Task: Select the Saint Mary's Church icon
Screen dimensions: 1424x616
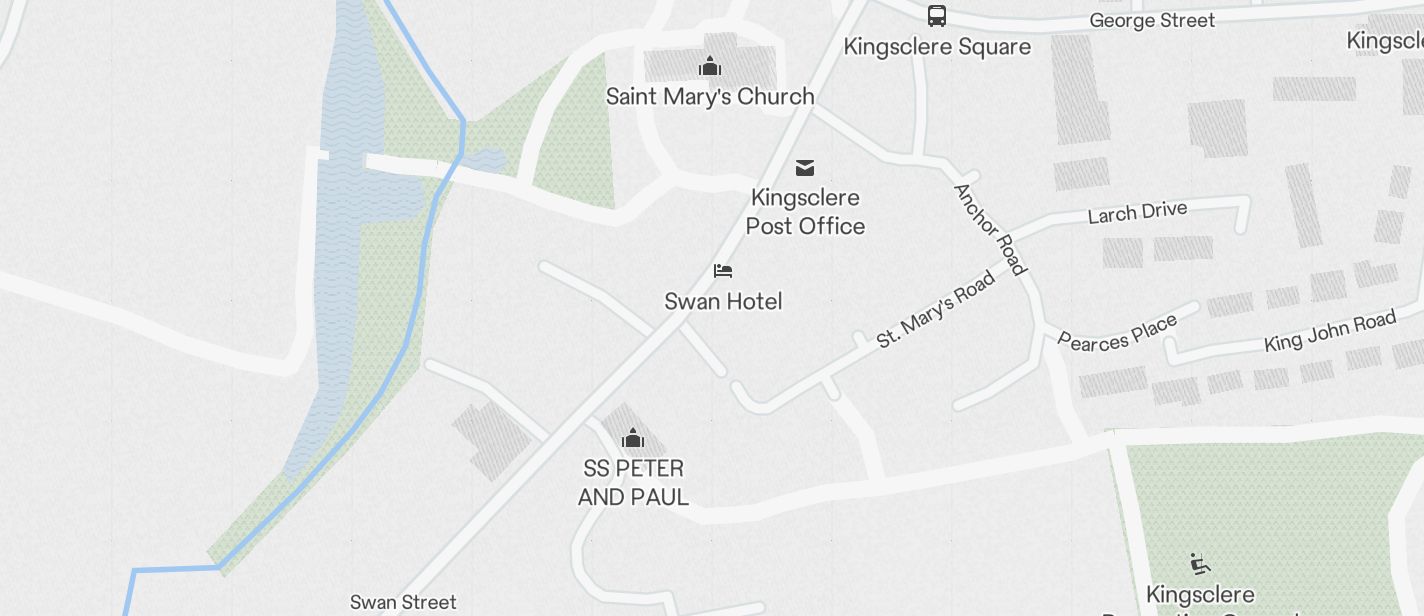Action: tap(710, 67)
